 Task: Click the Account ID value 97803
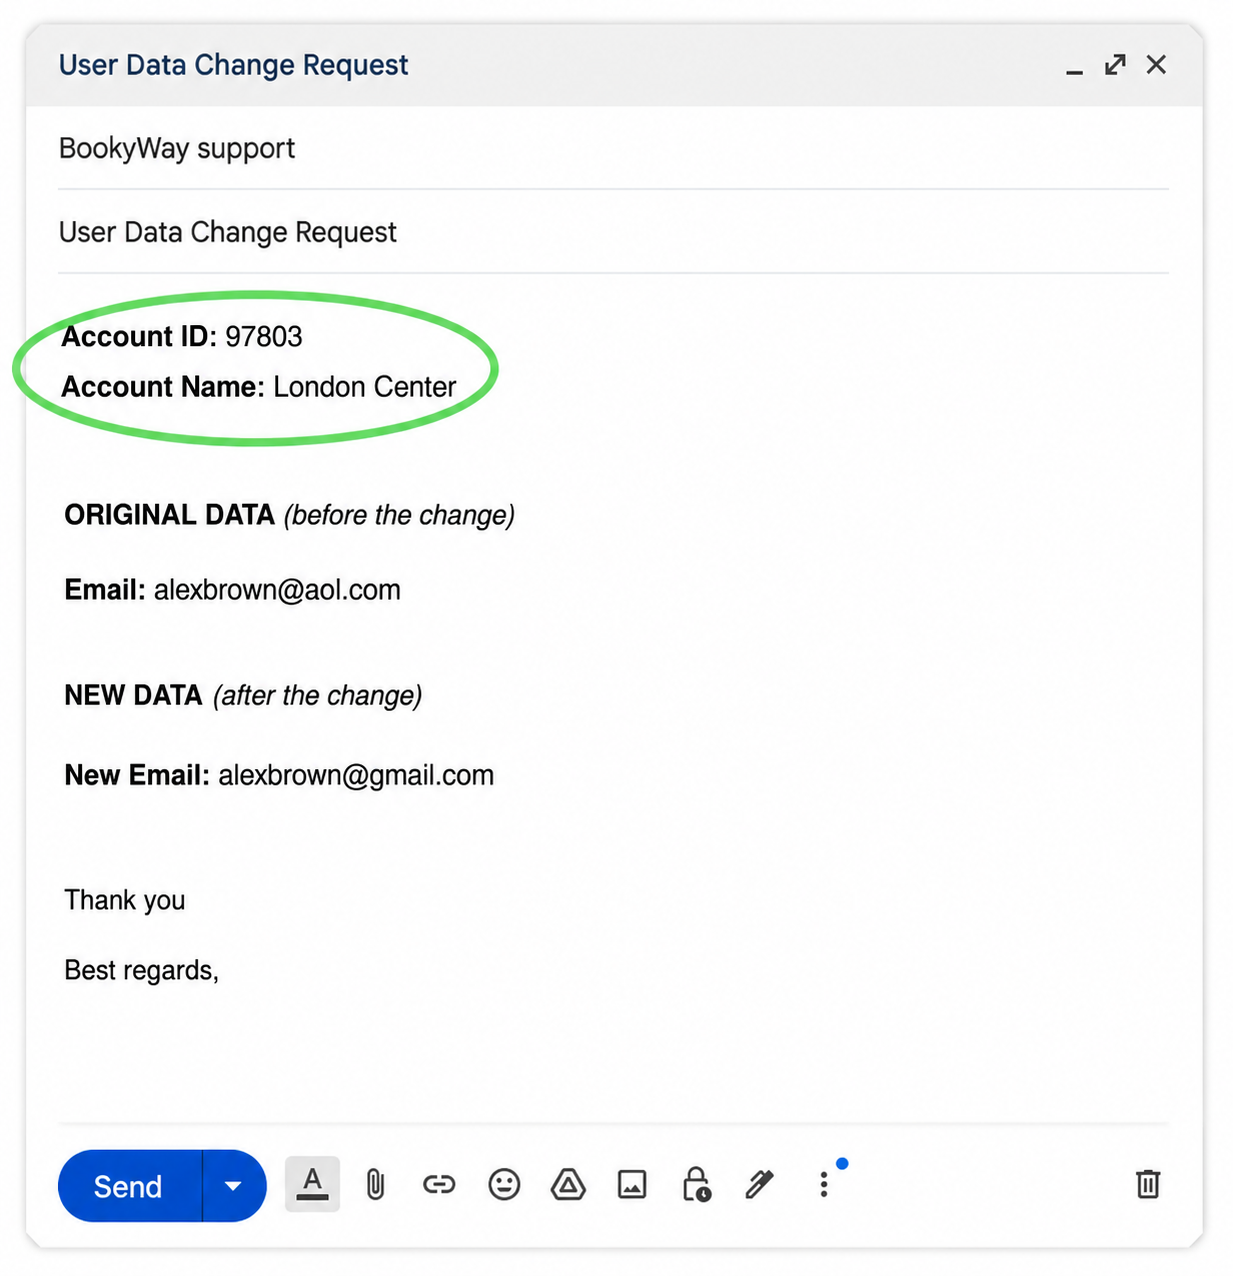[x=264, y=337]
